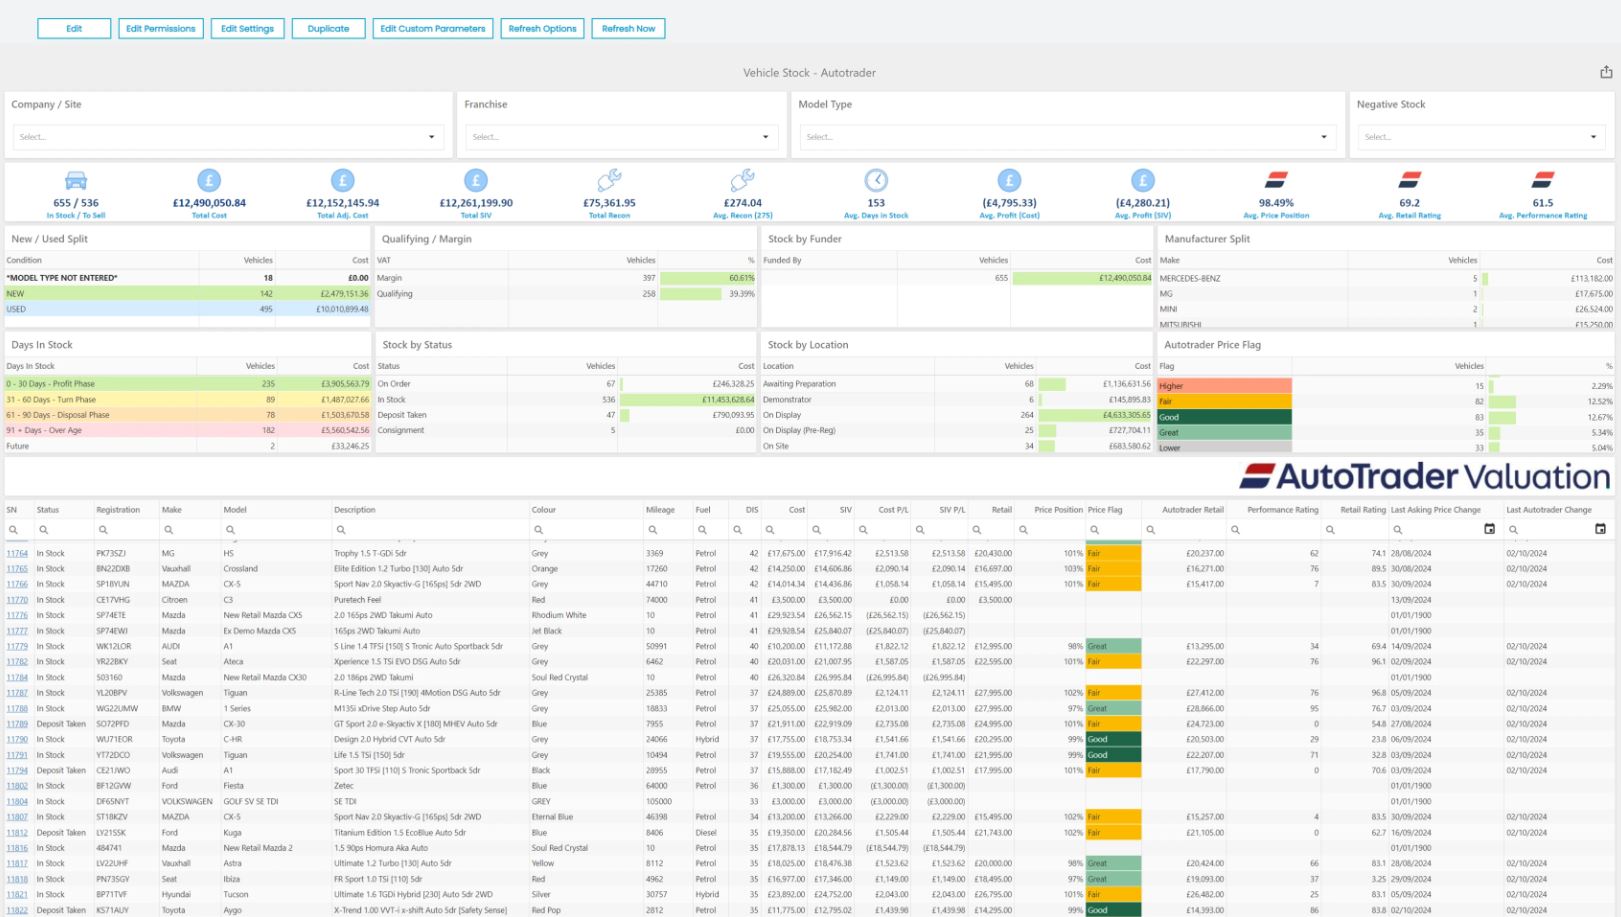The image size is (1621, 917).
Task: Select 91 + Days Over Age row
Action: (x=188, y=430)
